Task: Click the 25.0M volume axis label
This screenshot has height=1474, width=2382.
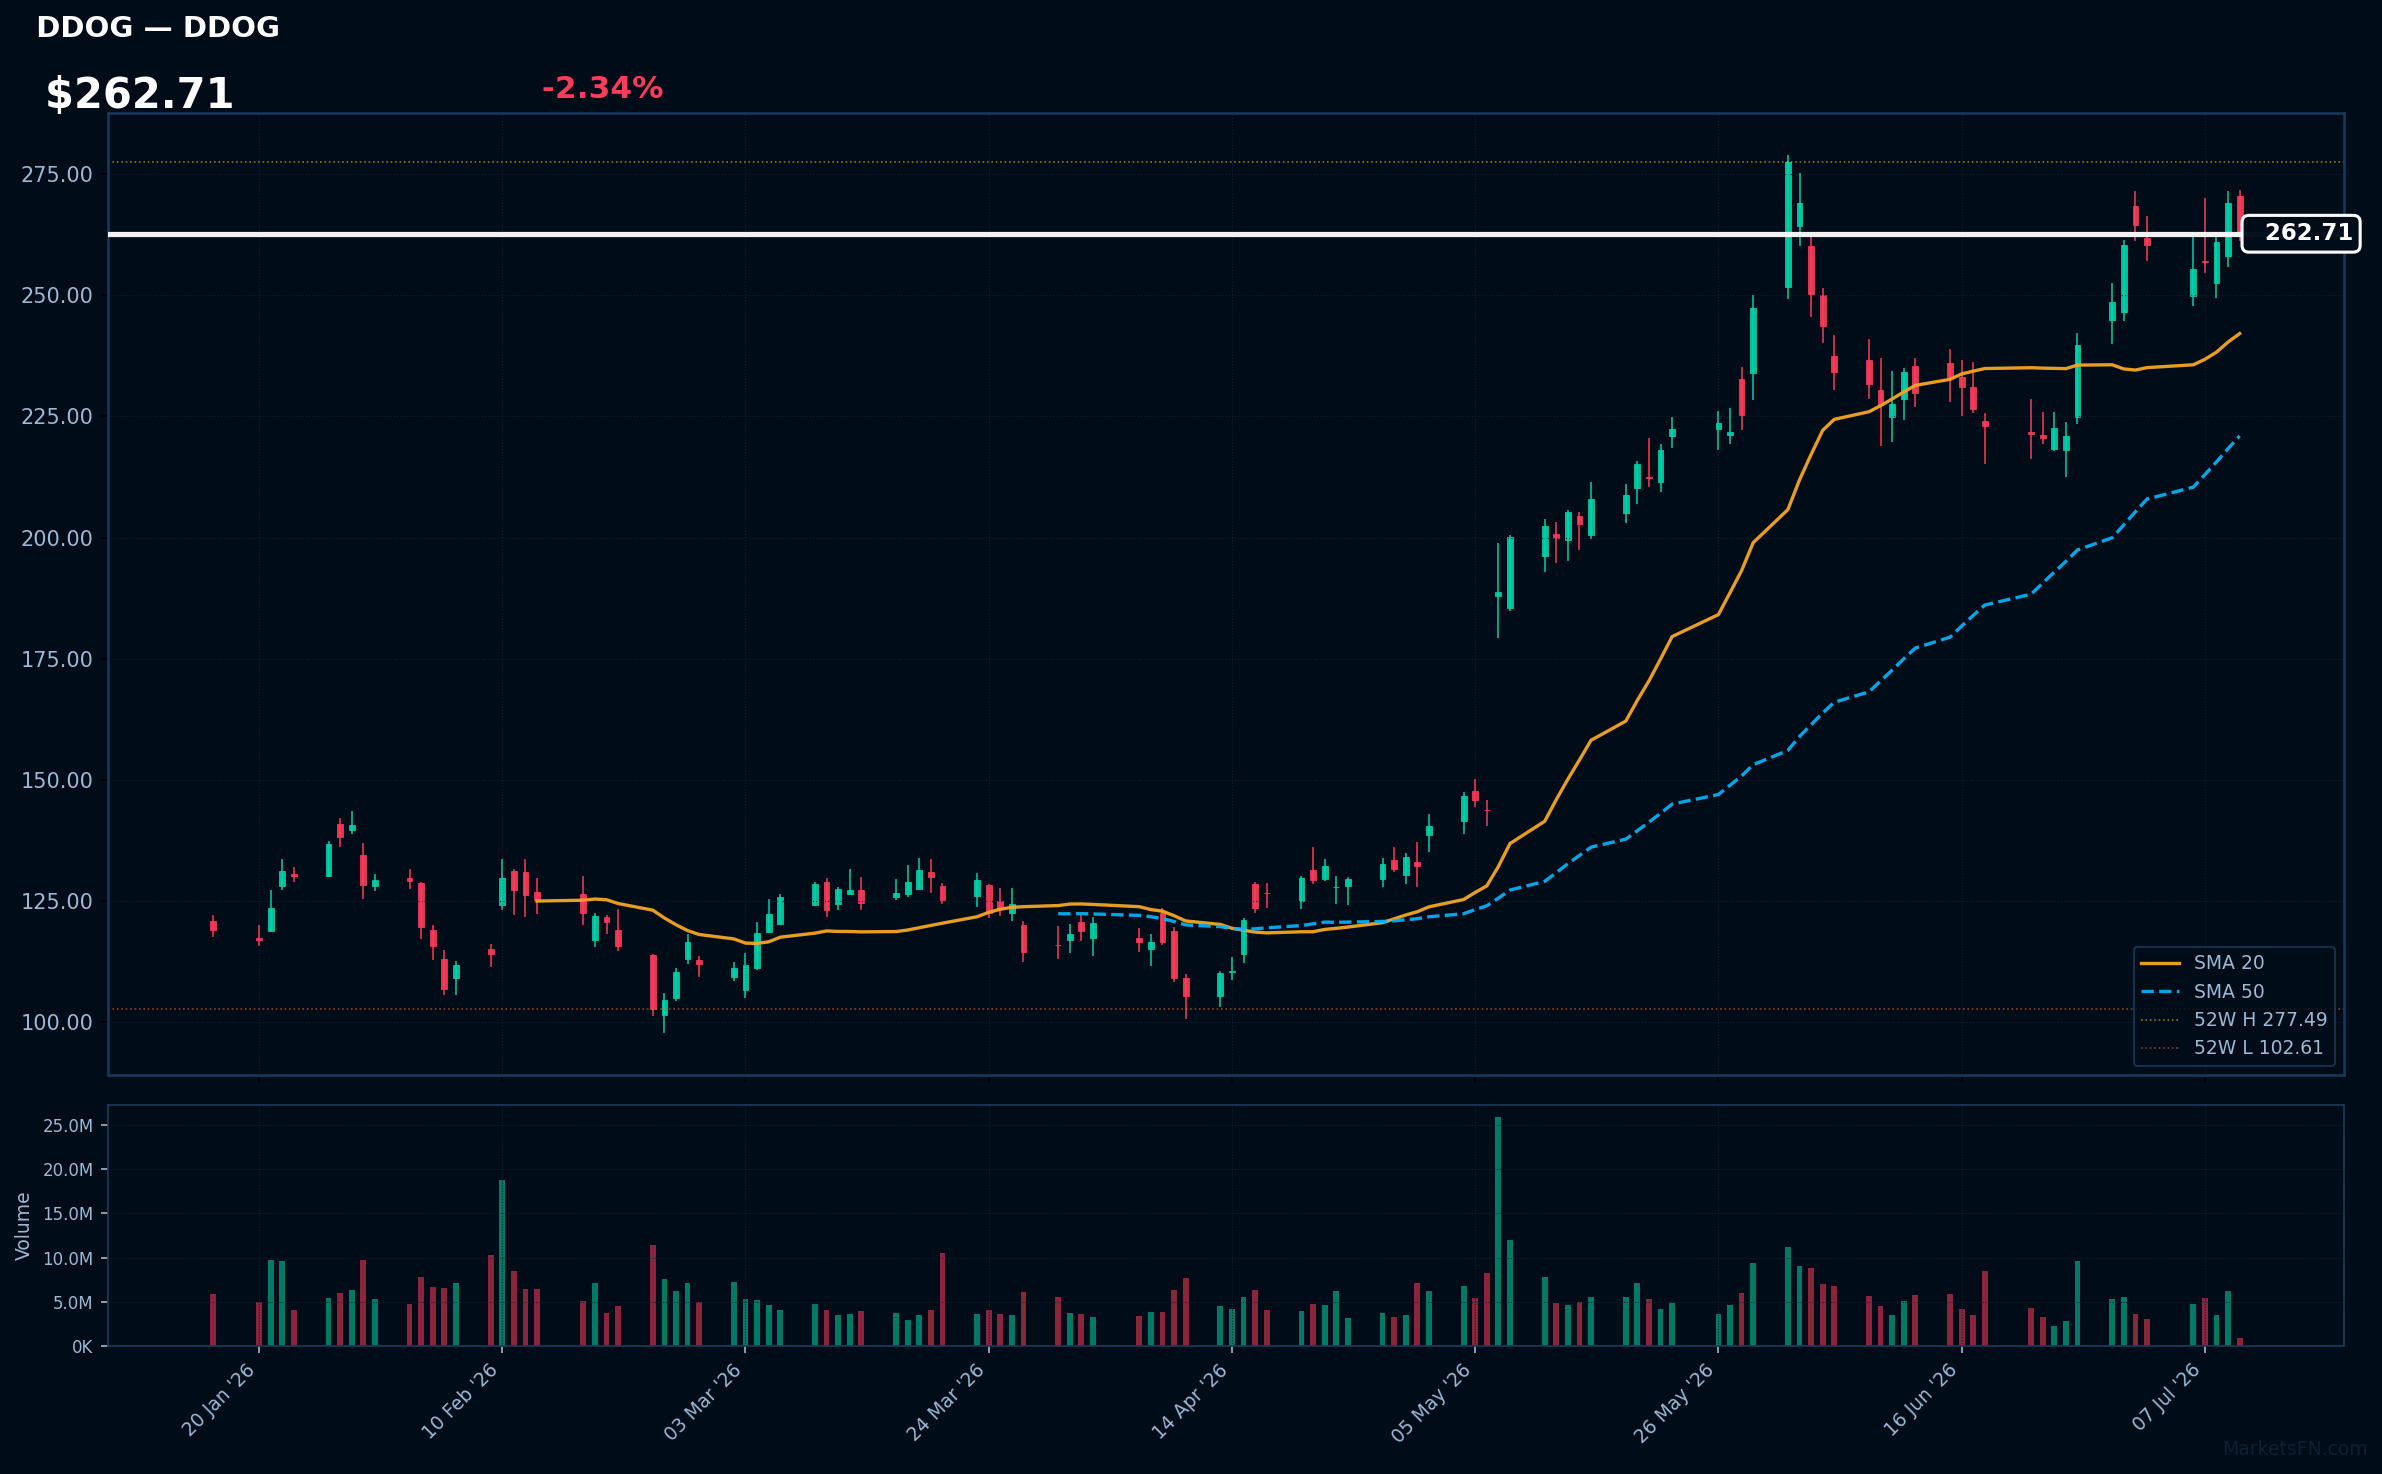Action: (x=68, y=1125)
